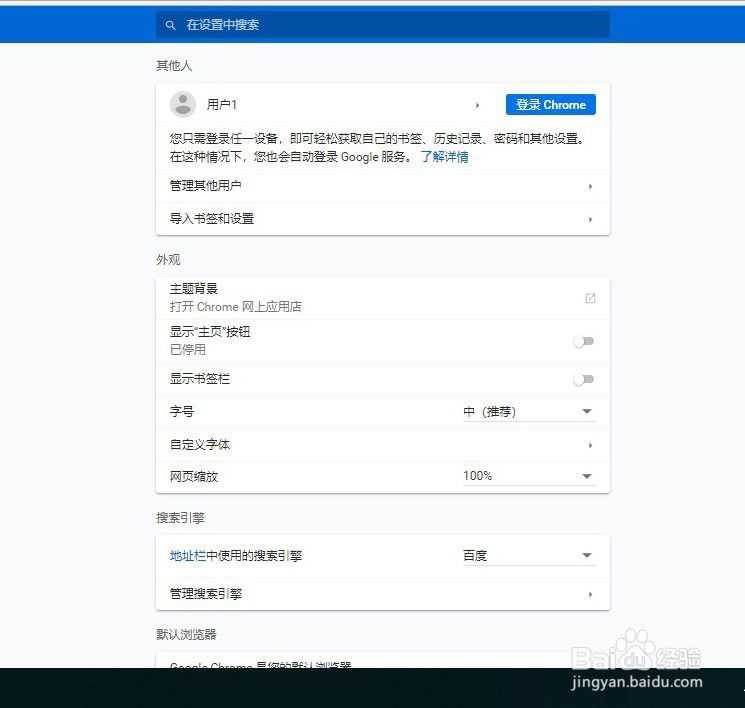The height and width of the screenshot is (708, 745).
Task: Open the search engine 百度 dropdown
Action: tap(529, 555)
